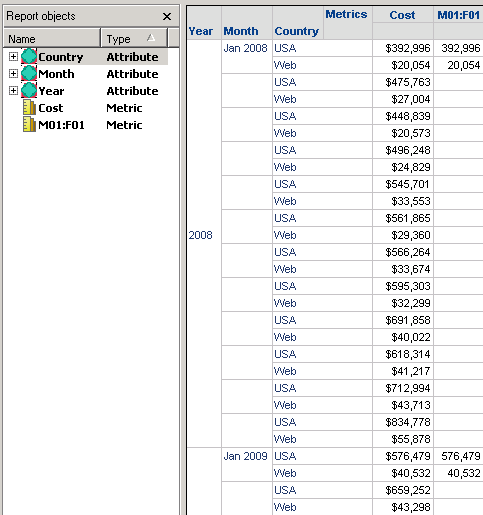Click the Year attribute icon
The width and height of the screenshot is (483, 515).
click(x=29, y=90)
